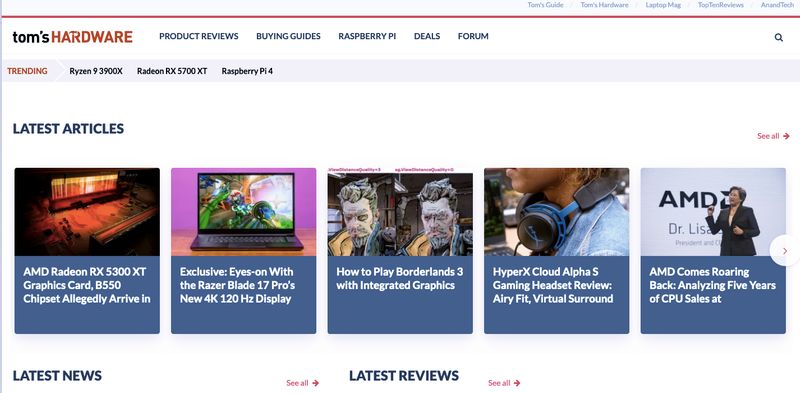Open Product Reviews menu
Viewport: 800px width, 393px height.
pos(198,36)
